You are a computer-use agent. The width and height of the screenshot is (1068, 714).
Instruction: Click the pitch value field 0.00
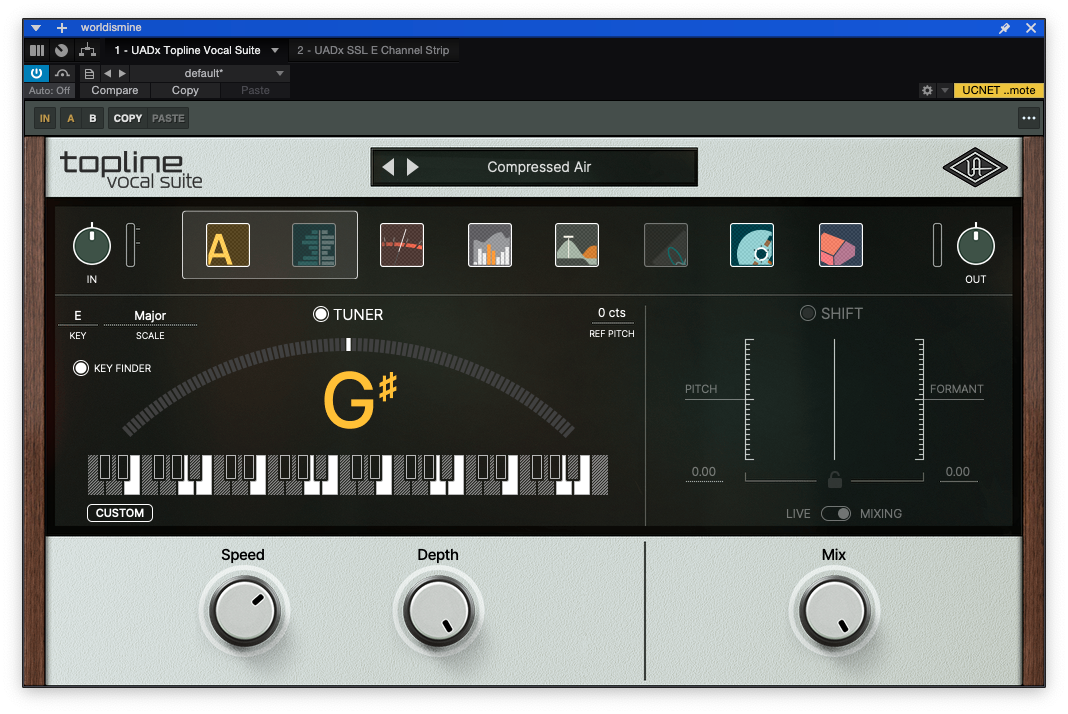click(704, 471)
